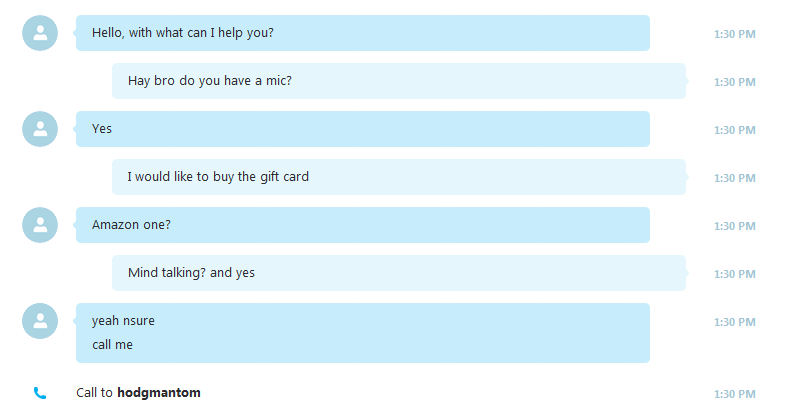Click avatar beside "Hello, with what can I help you?"
The image size is (808, 417).
point(40,33)
